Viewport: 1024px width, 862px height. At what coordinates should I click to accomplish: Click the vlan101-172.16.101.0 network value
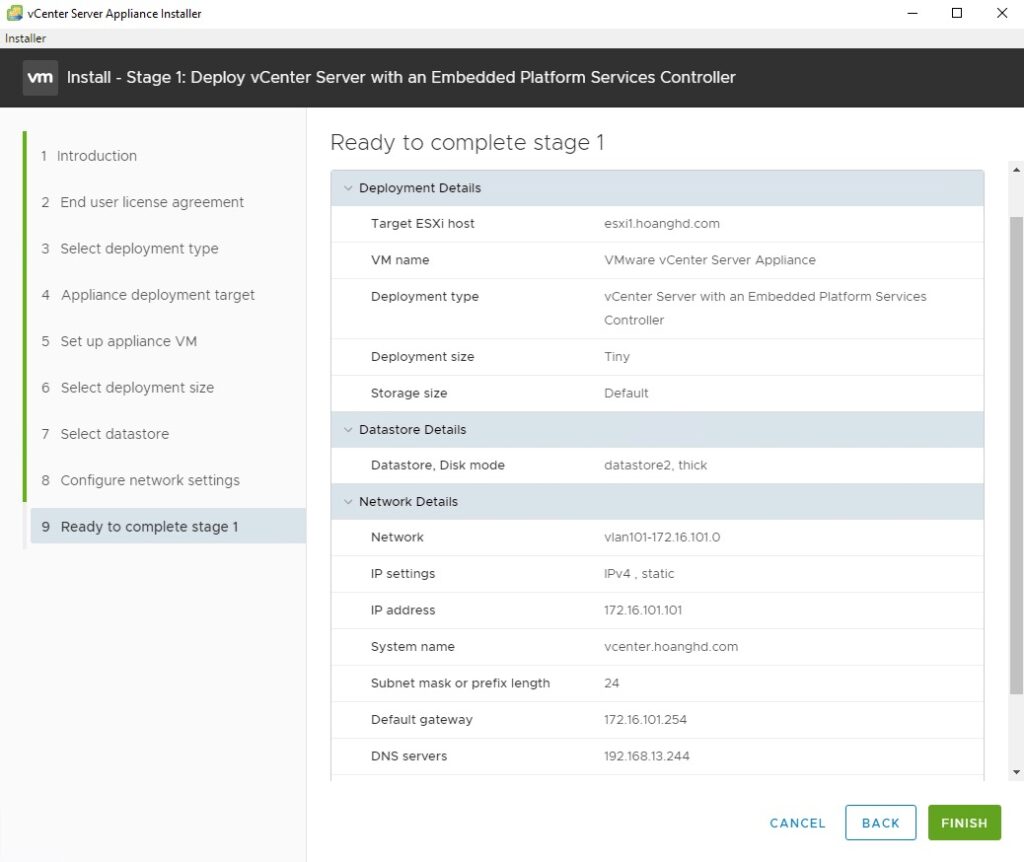(662, 537)
